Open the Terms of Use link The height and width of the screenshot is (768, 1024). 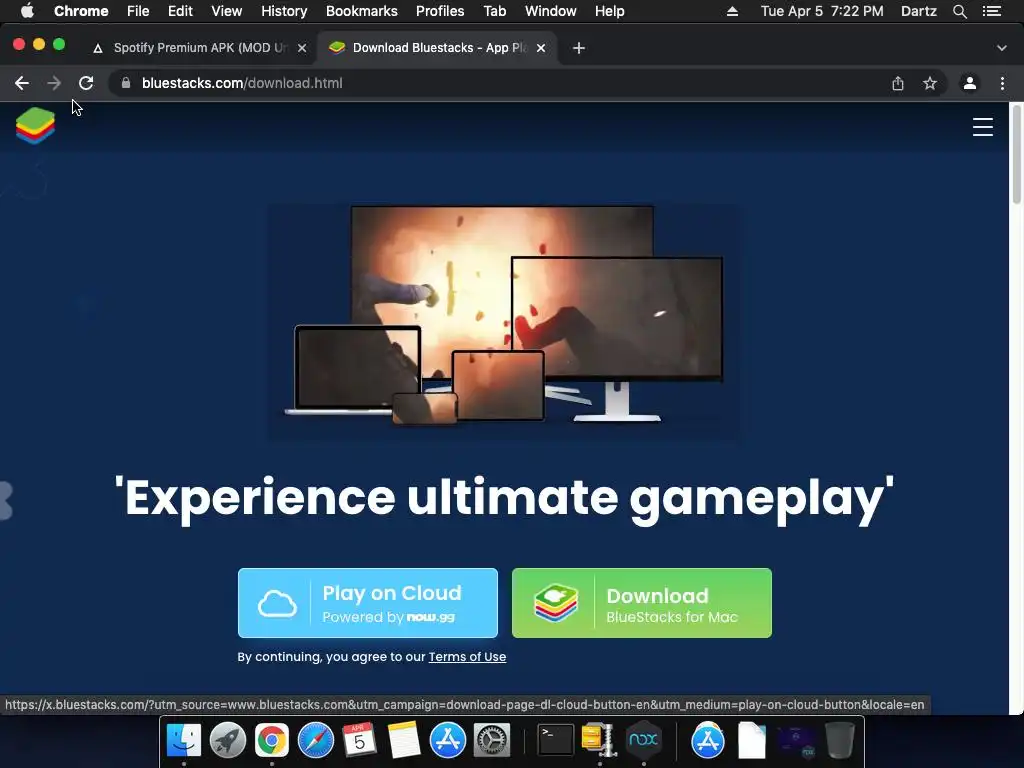pyautogui.click(x=467, y=657)
